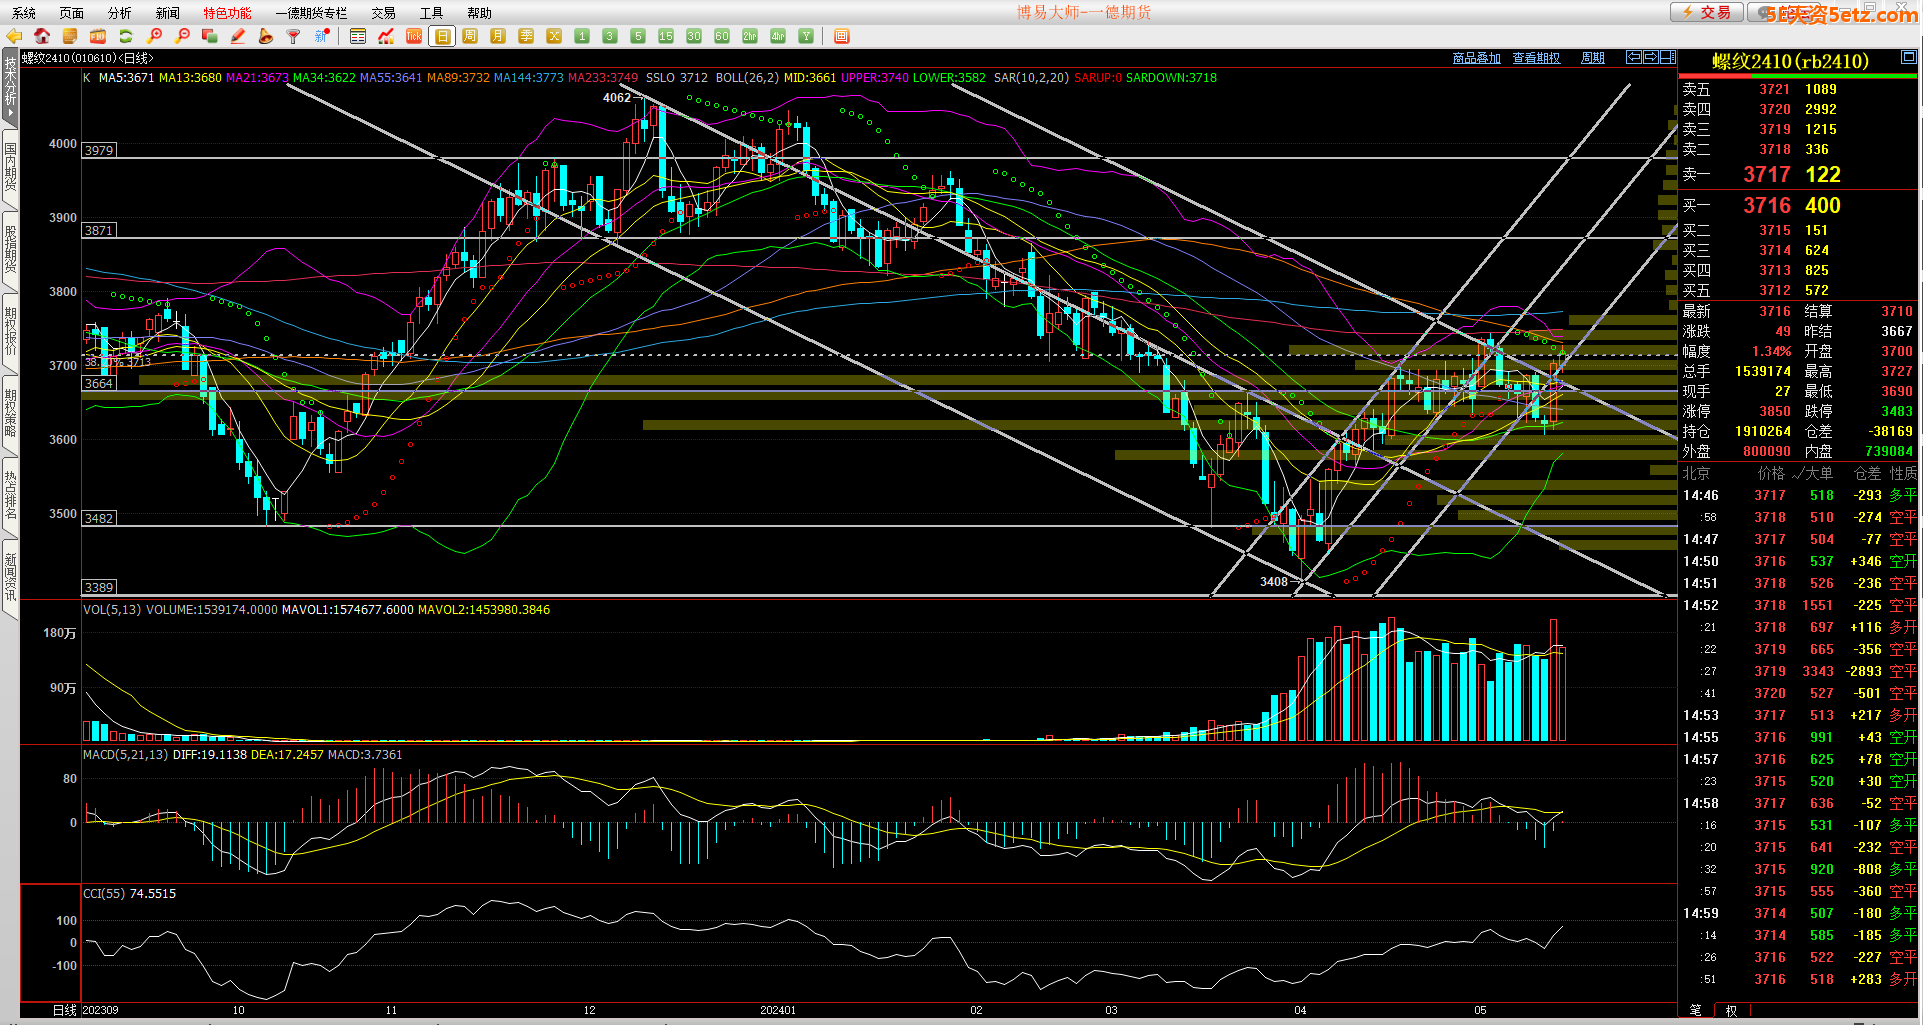Image resolution: width=1923 pixels, height=1025 pixels.
Task: Open the 特色功能 menu
Action: click(228, 13)
